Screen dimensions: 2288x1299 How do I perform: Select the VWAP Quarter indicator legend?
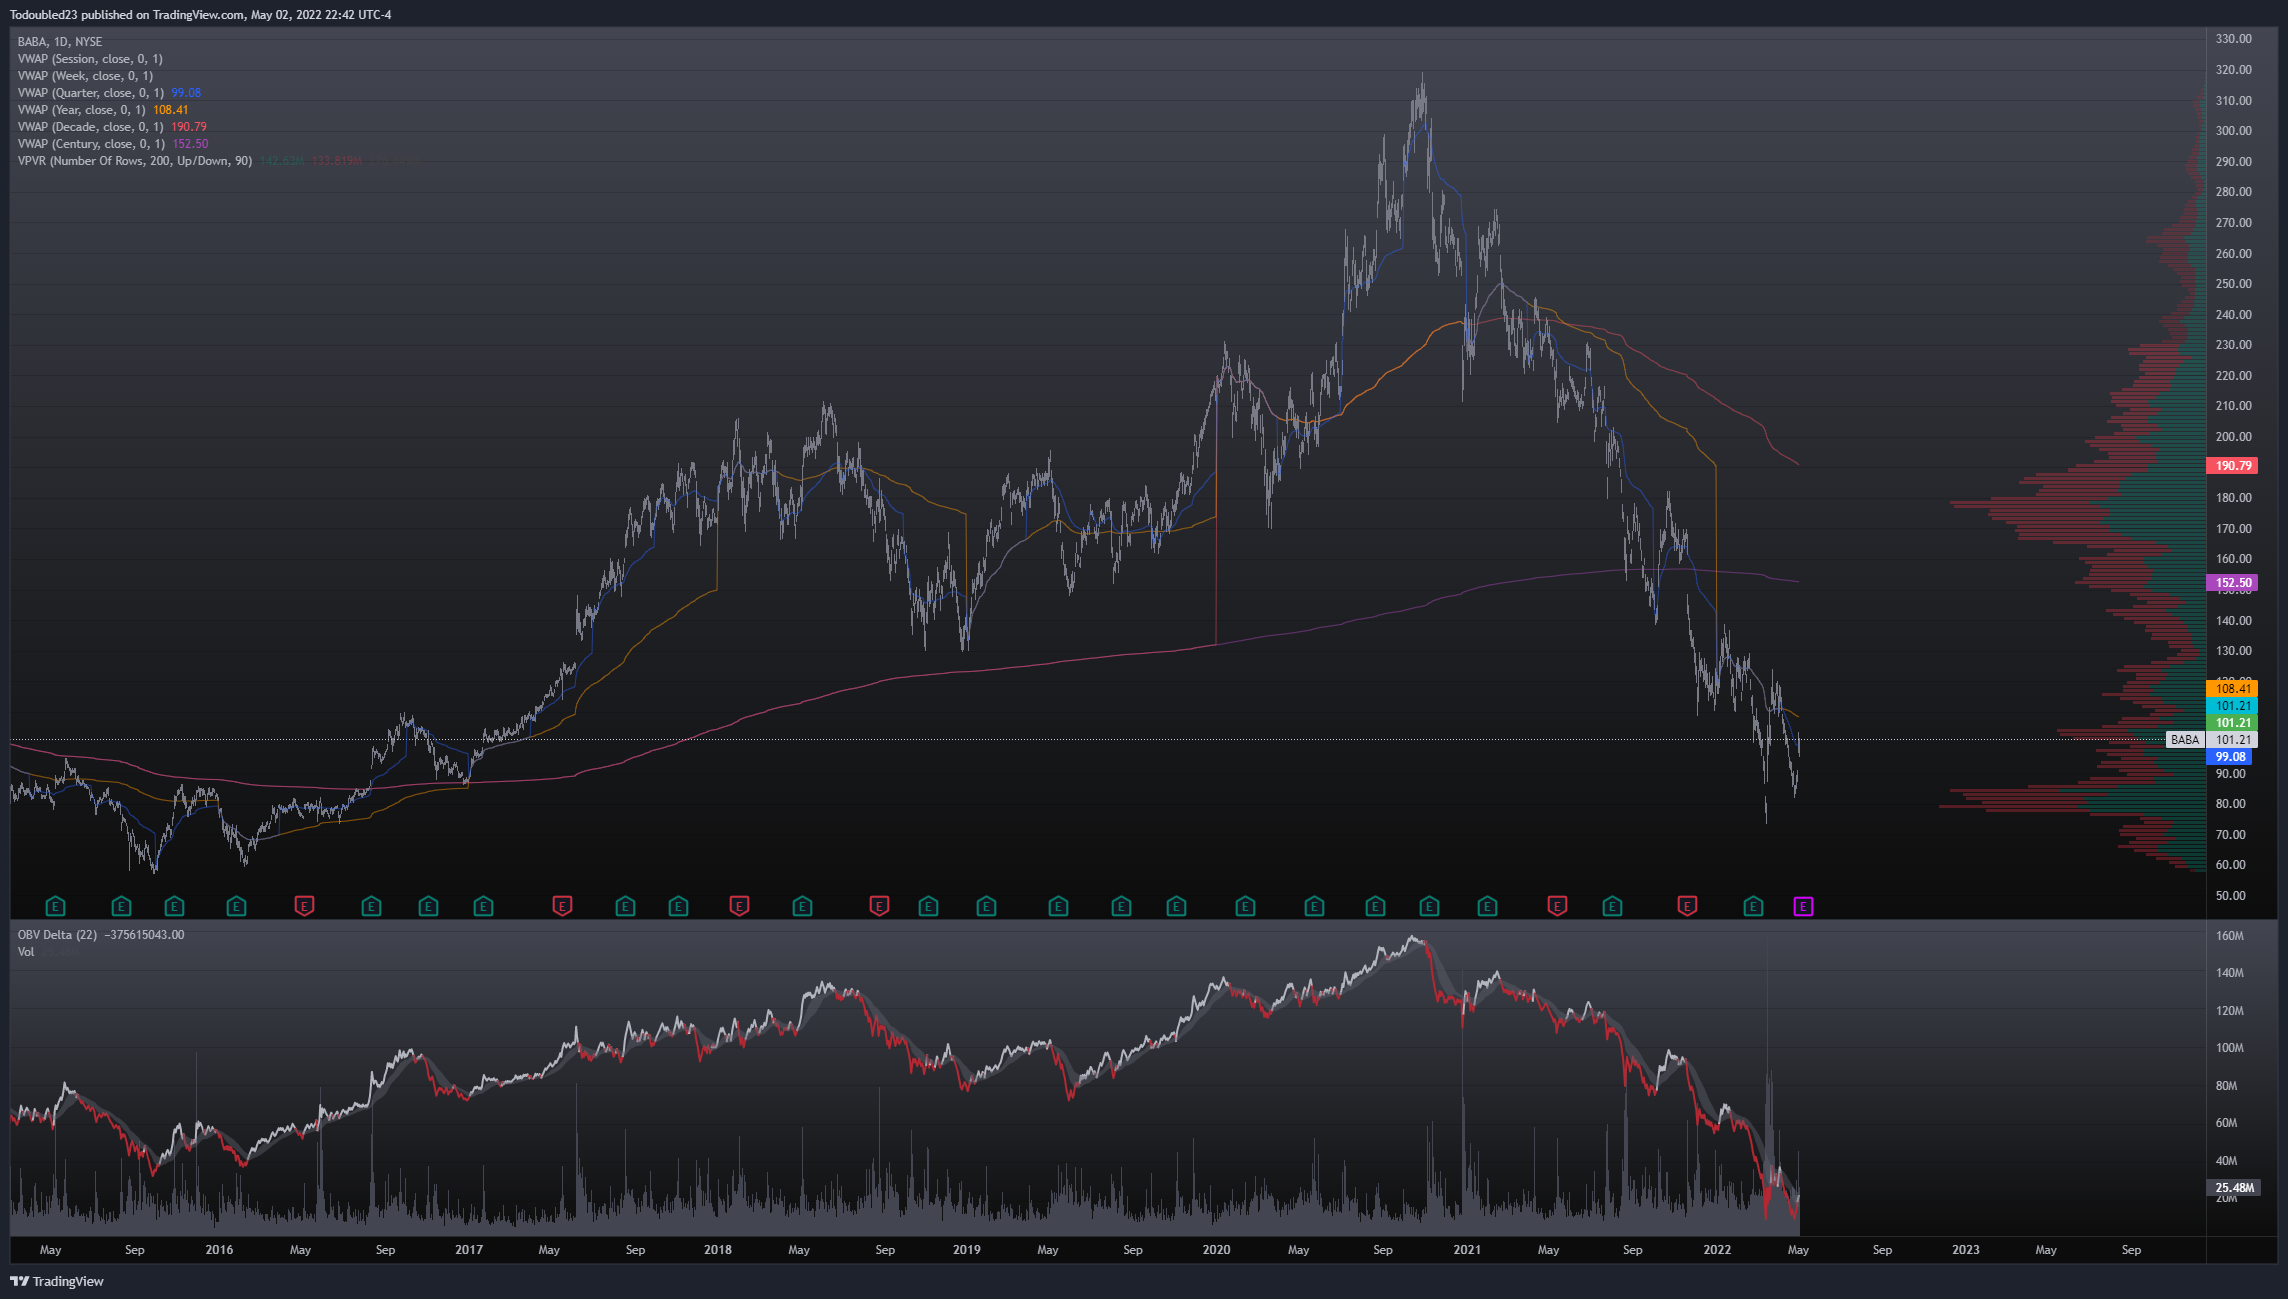click(109, 93)
